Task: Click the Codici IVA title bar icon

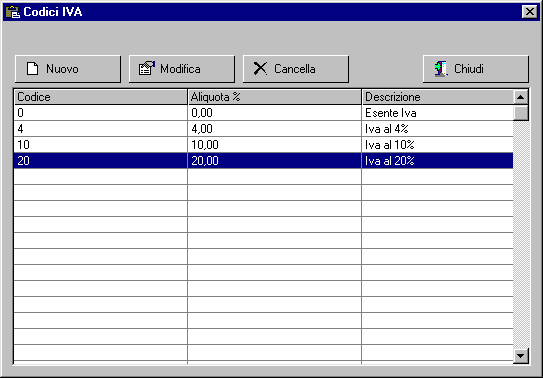Action: coord(13,12)
